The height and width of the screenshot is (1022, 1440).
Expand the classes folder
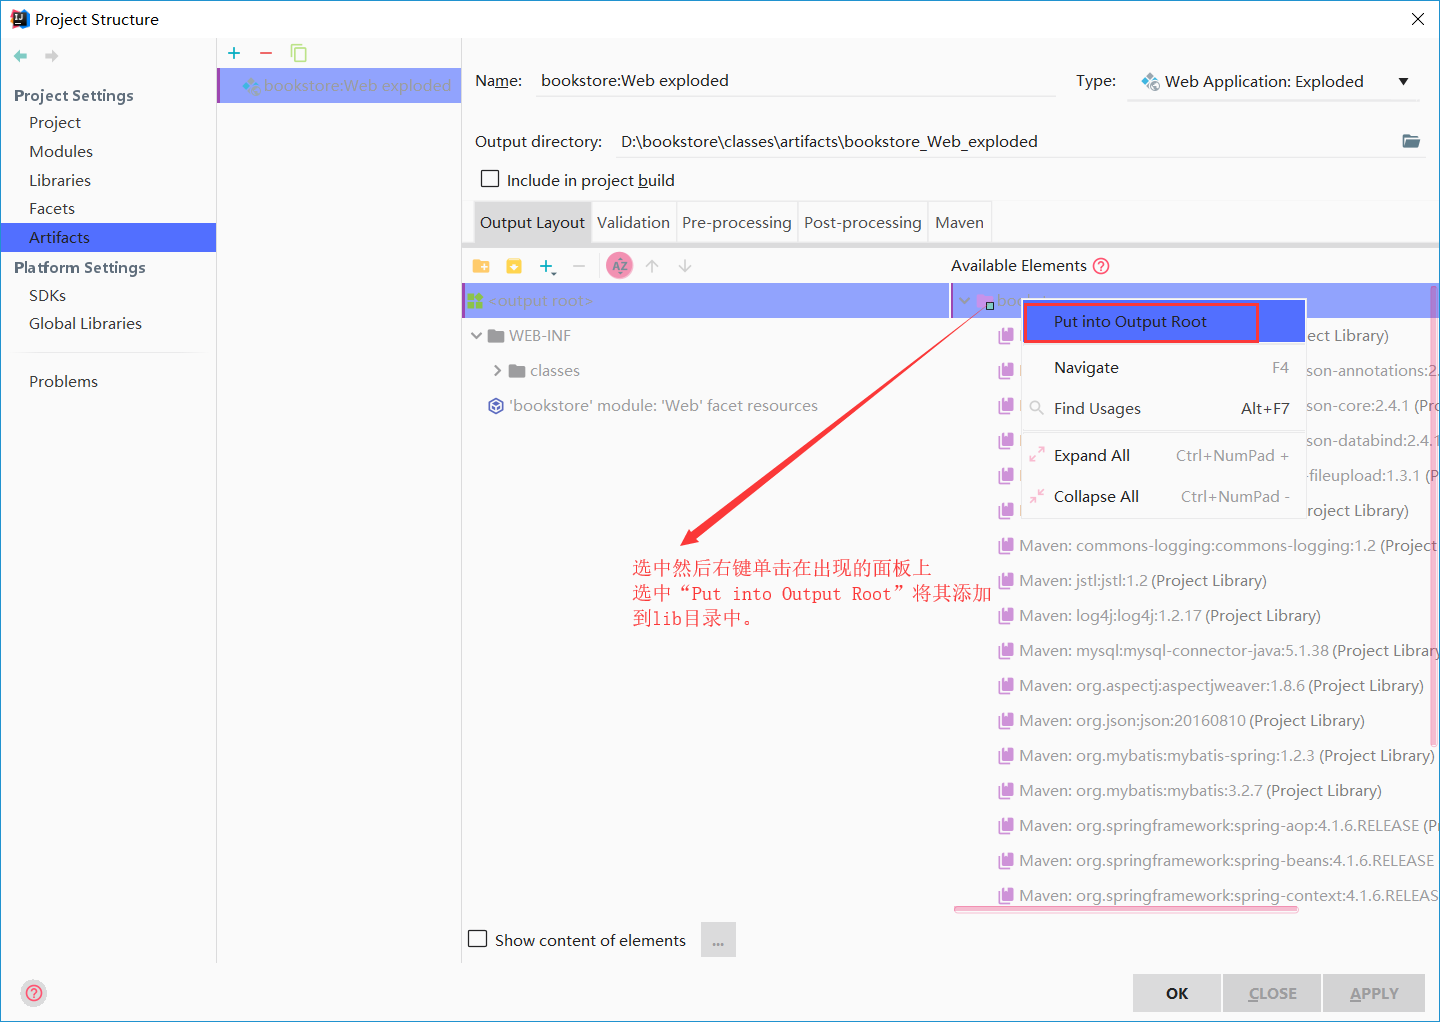point(497,371)
